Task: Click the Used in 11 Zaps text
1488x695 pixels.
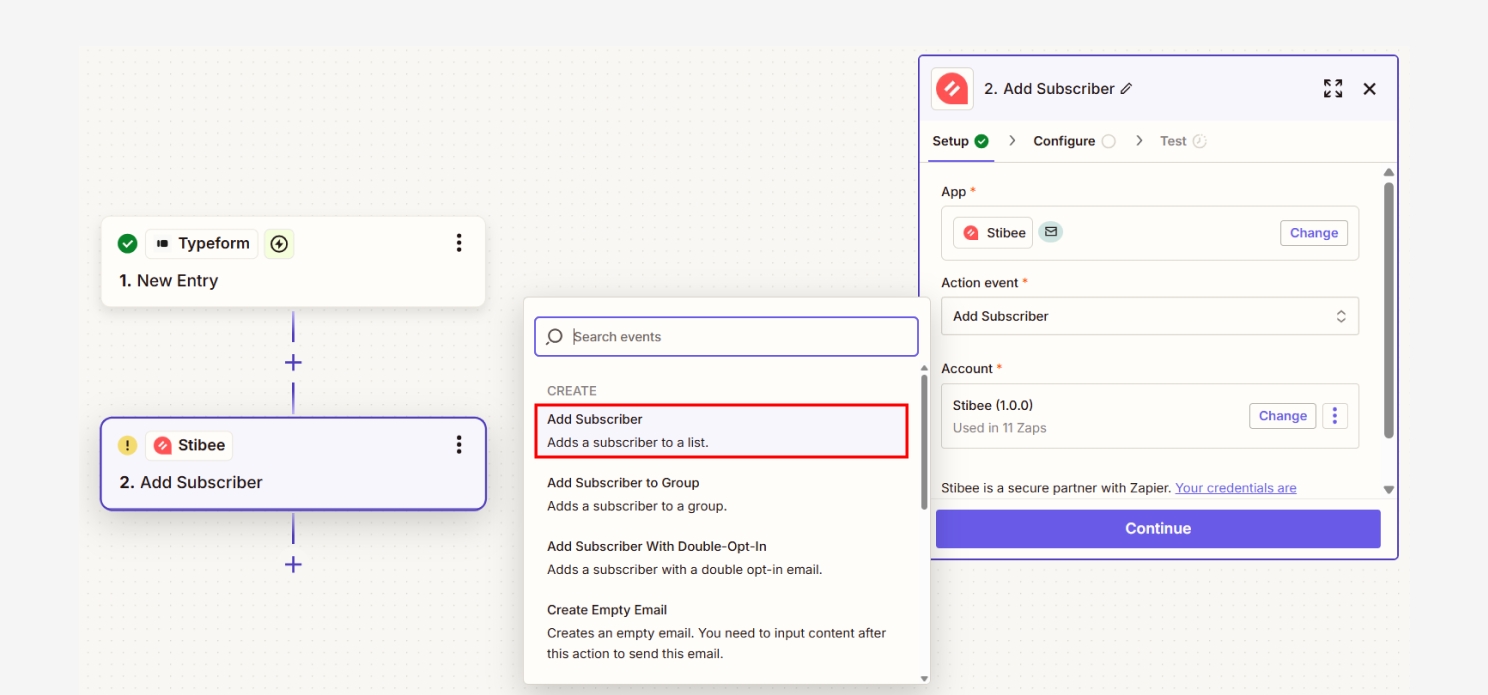Action: [x=1000, y=428]
